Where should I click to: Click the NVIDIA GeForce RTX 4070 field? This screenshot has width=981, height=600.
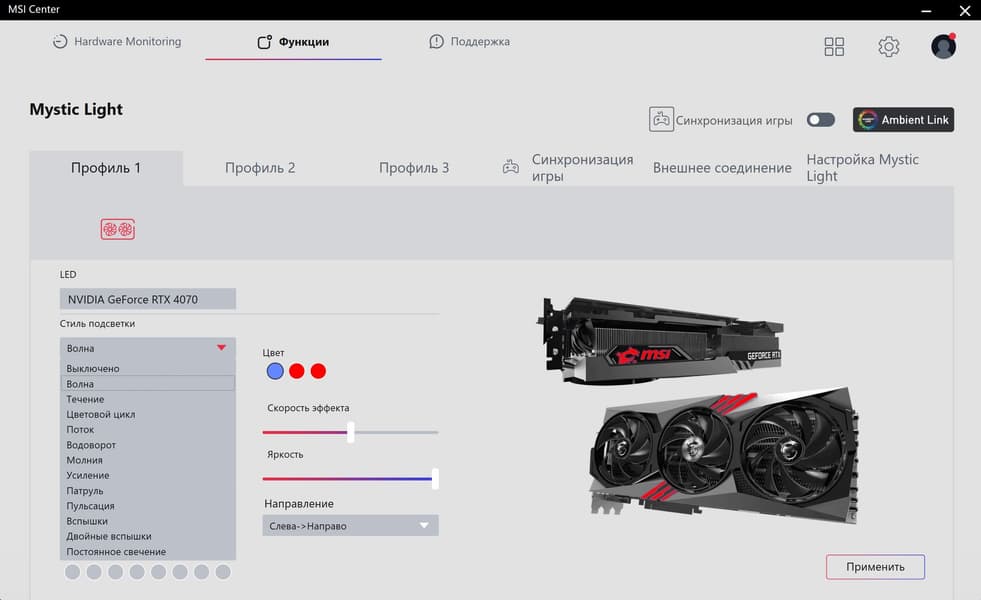148,299
